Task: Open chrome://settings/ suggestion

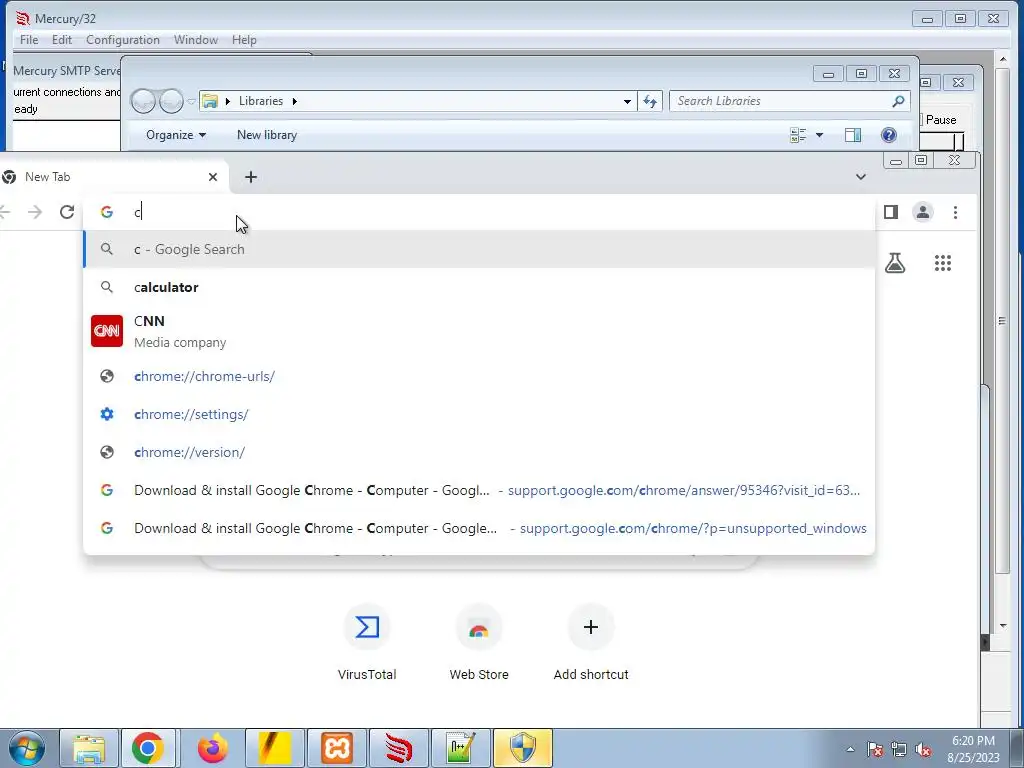Action: click(x=479, y=414)
